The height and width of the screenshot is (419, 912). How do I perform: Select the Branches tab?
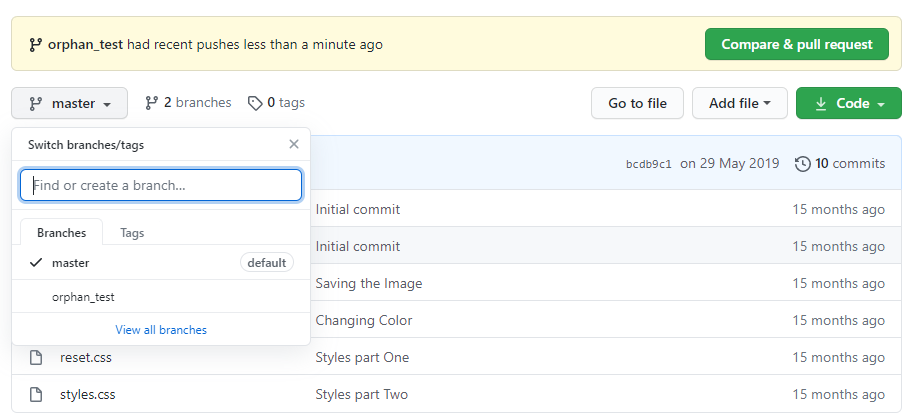click(62, 233)
